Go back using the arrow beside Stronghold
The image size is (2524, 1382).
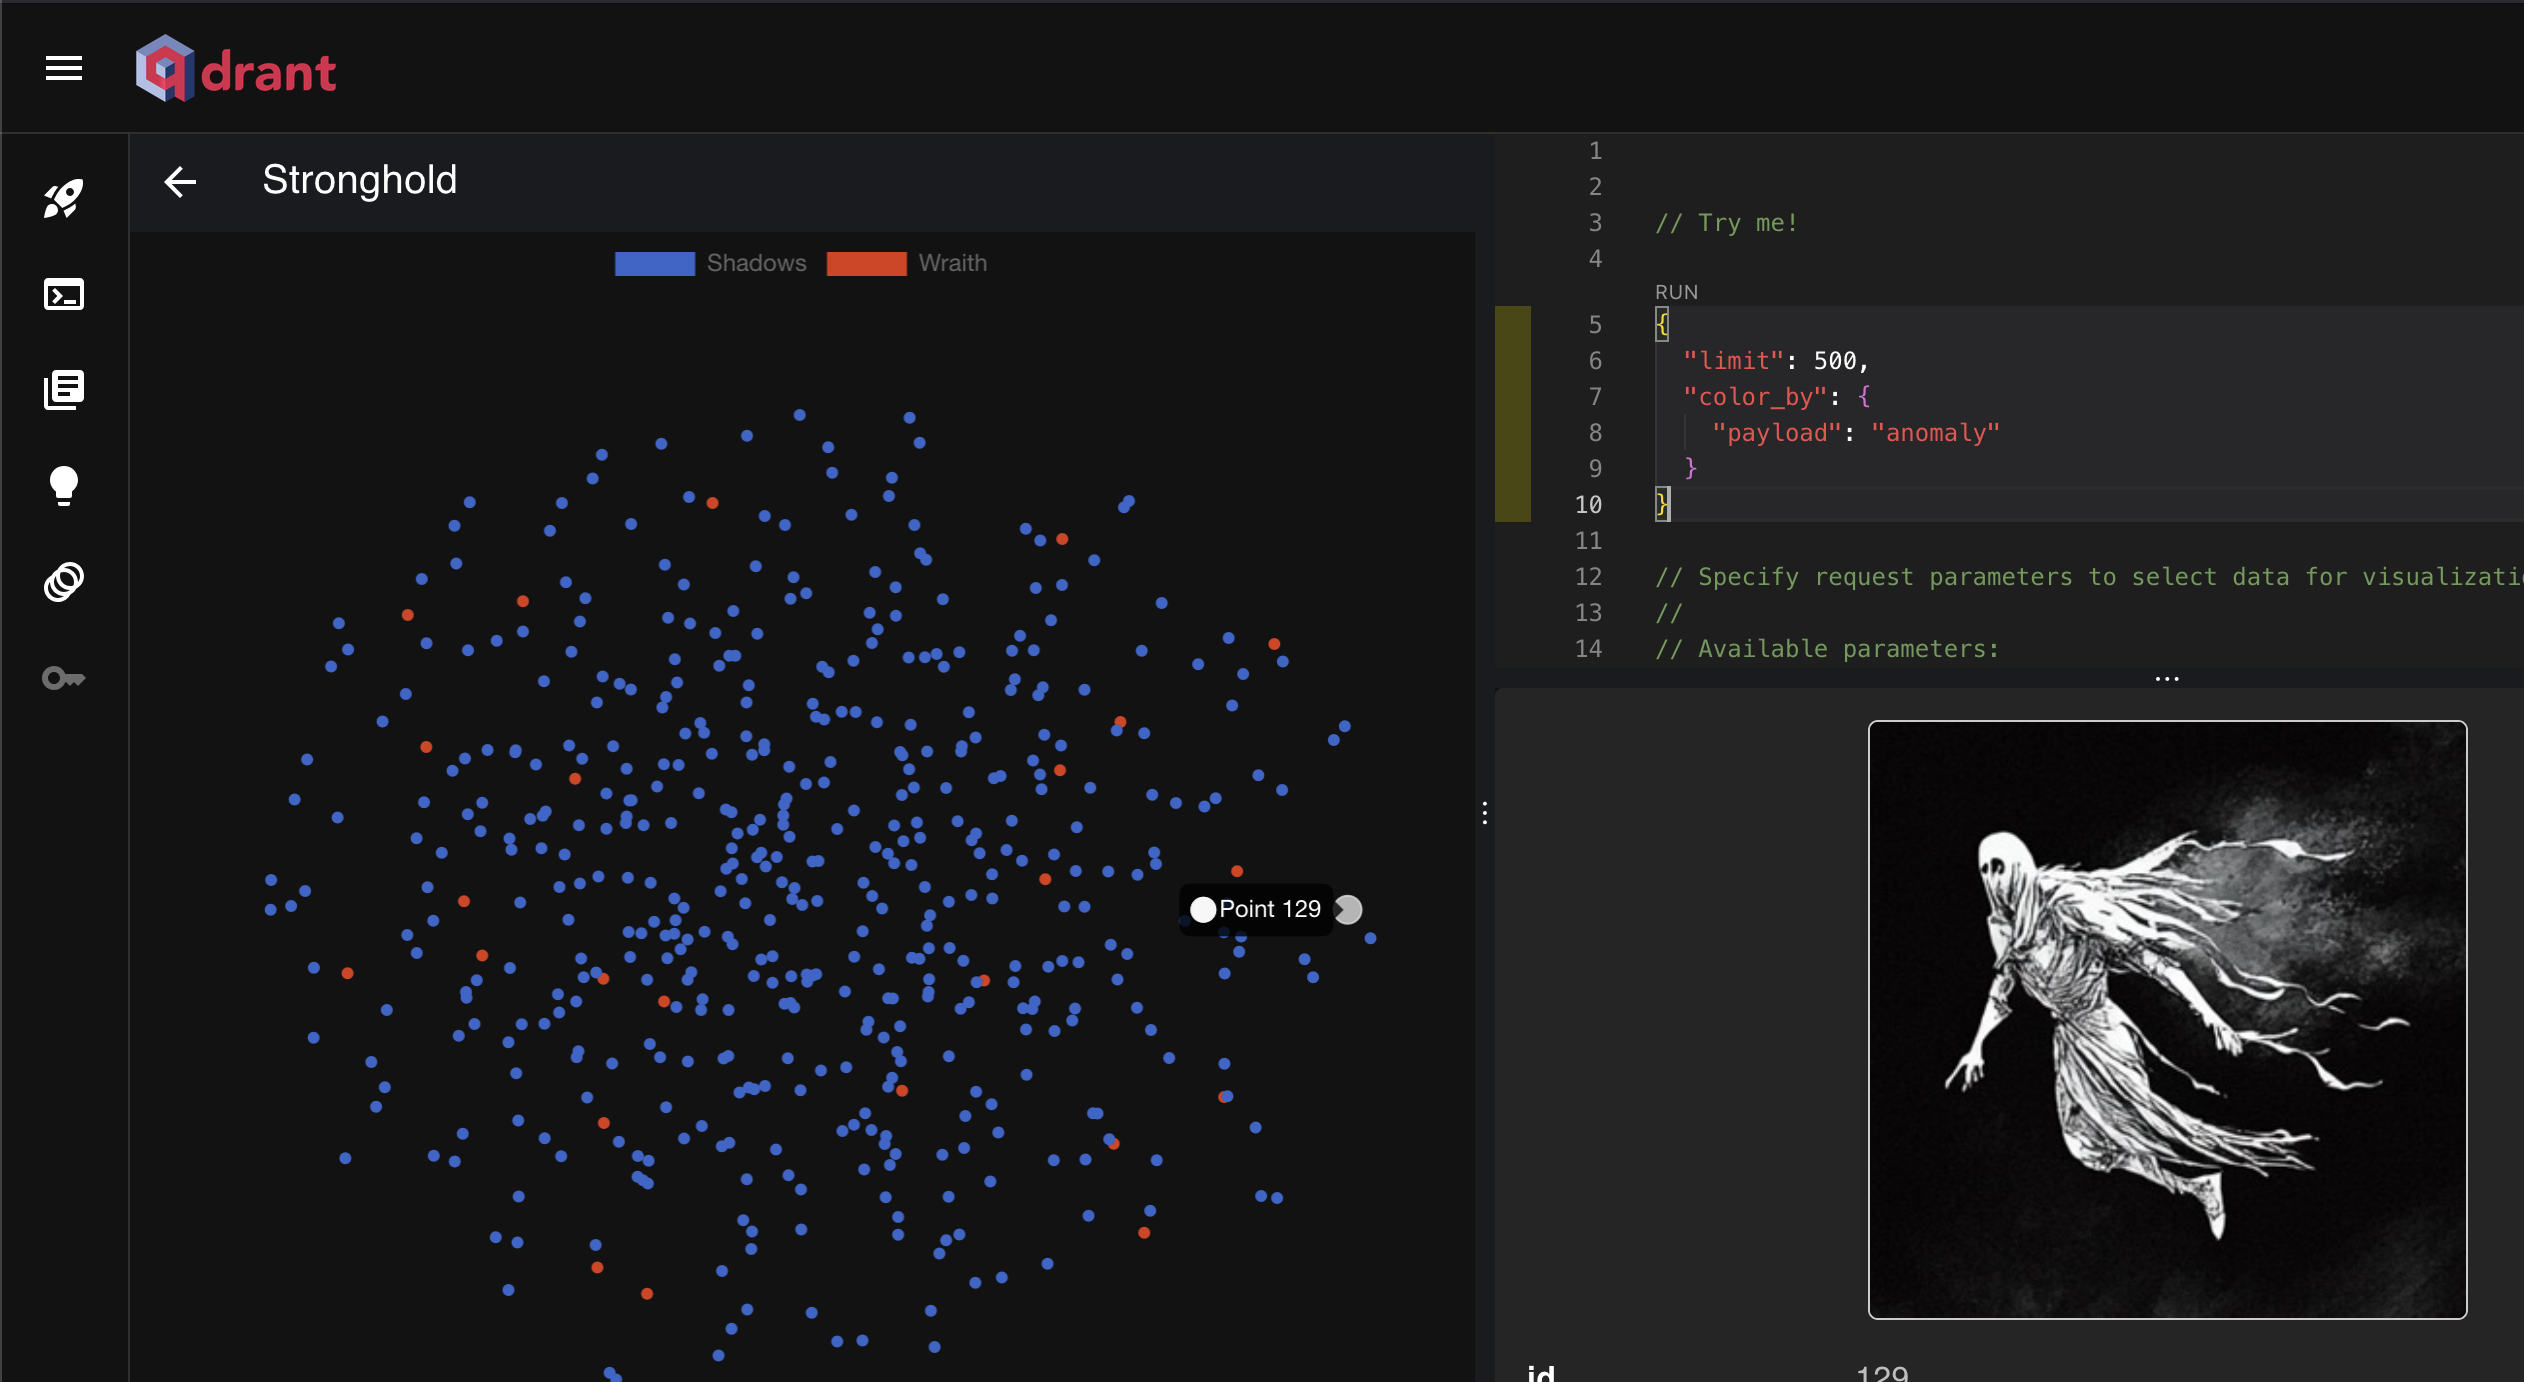(x=180, y=182)
